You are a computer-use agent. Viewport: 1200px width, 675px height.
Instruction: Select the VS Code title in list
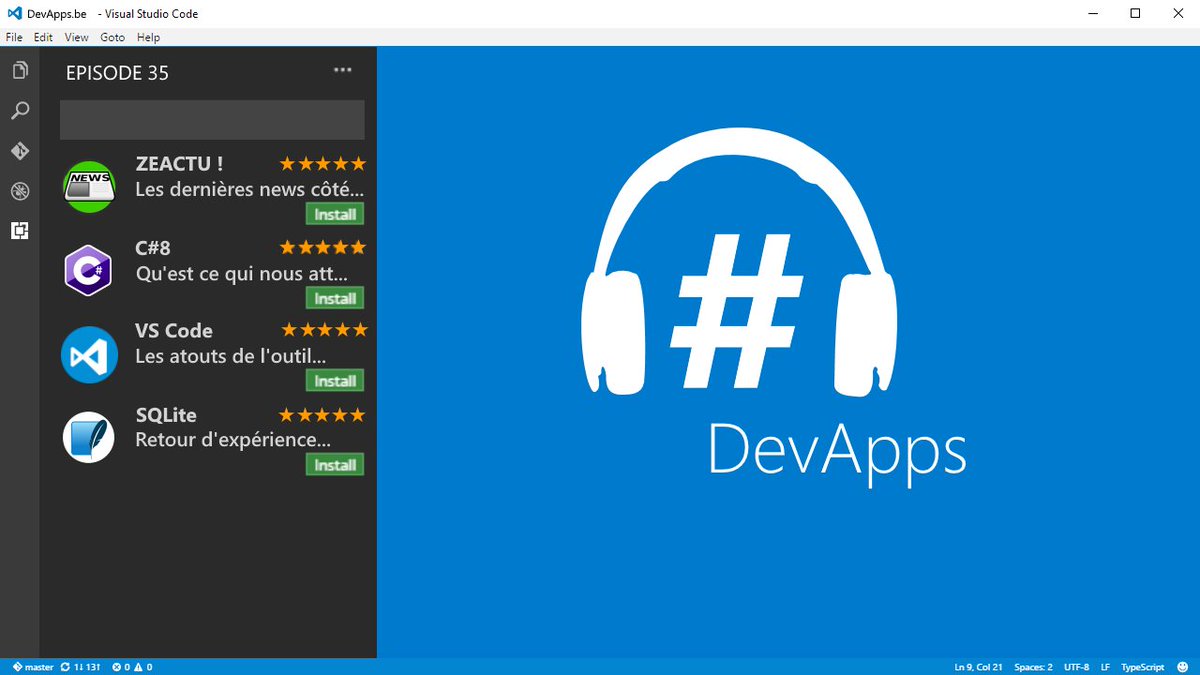(x=174, y=331)
